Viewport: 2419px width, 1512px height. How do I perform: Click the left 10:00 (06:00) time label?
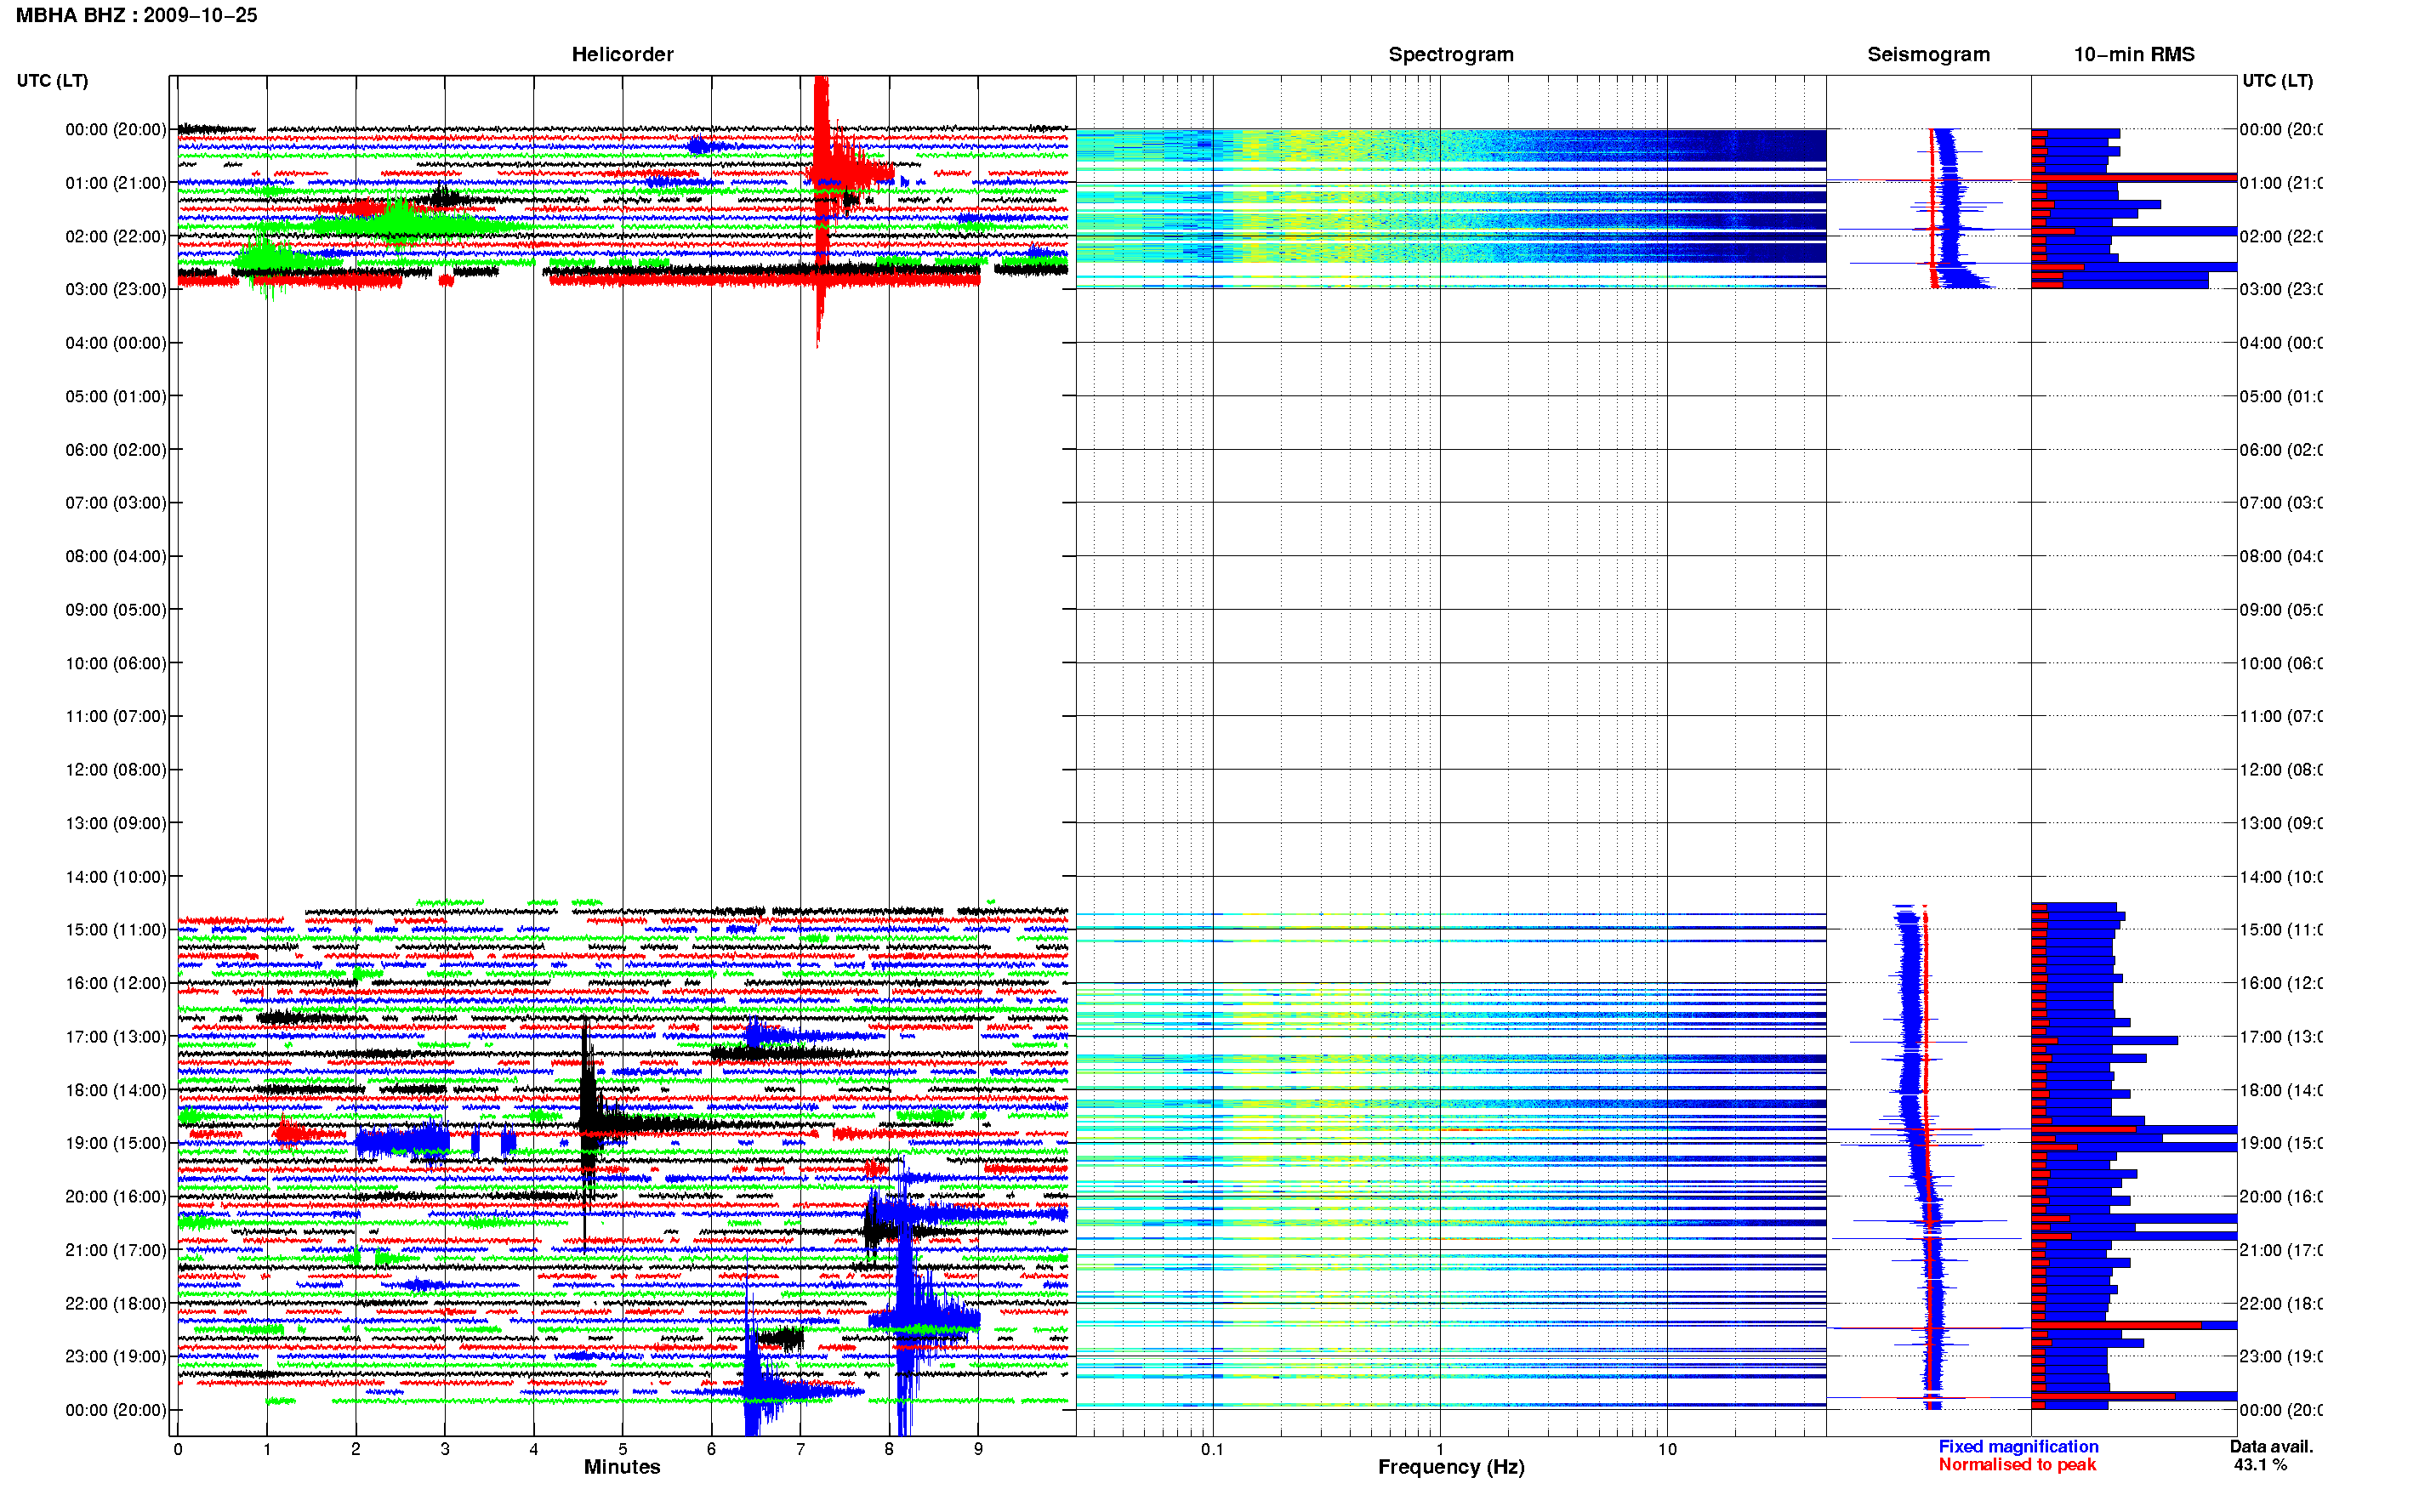(x=116, y=663)
